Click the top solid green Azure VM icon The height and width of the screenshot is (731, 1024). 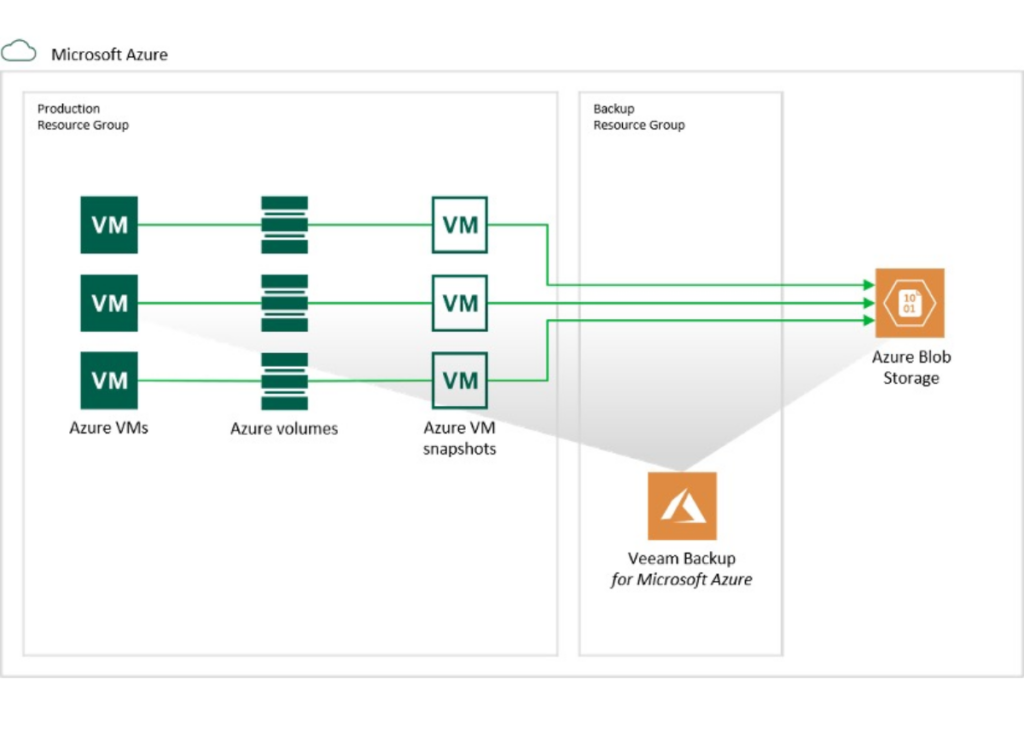coord(109,225)
